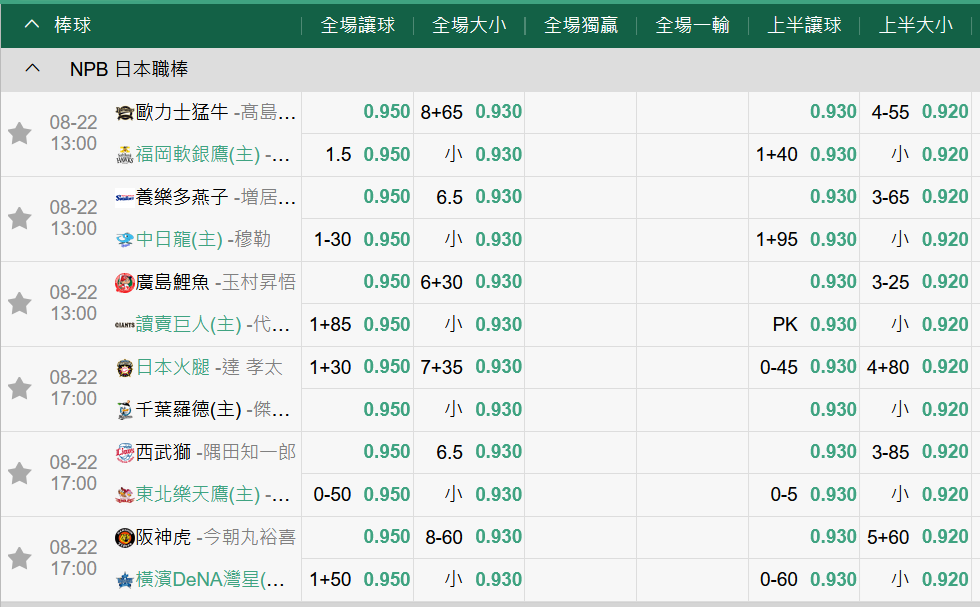The image size is (980, 607).
Task: Favorite the 日本火腿 vs 千葉羅德 match star
Action: click(x=19, y=388)
